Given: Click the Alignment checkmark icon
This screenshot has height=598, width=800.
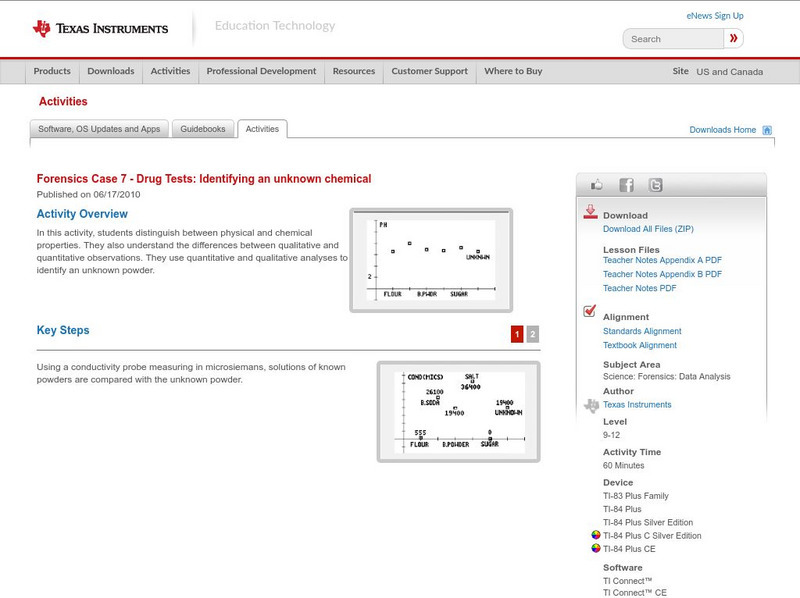Looking at the screenshot, I should pyautogui.click(x=589, y=311).
